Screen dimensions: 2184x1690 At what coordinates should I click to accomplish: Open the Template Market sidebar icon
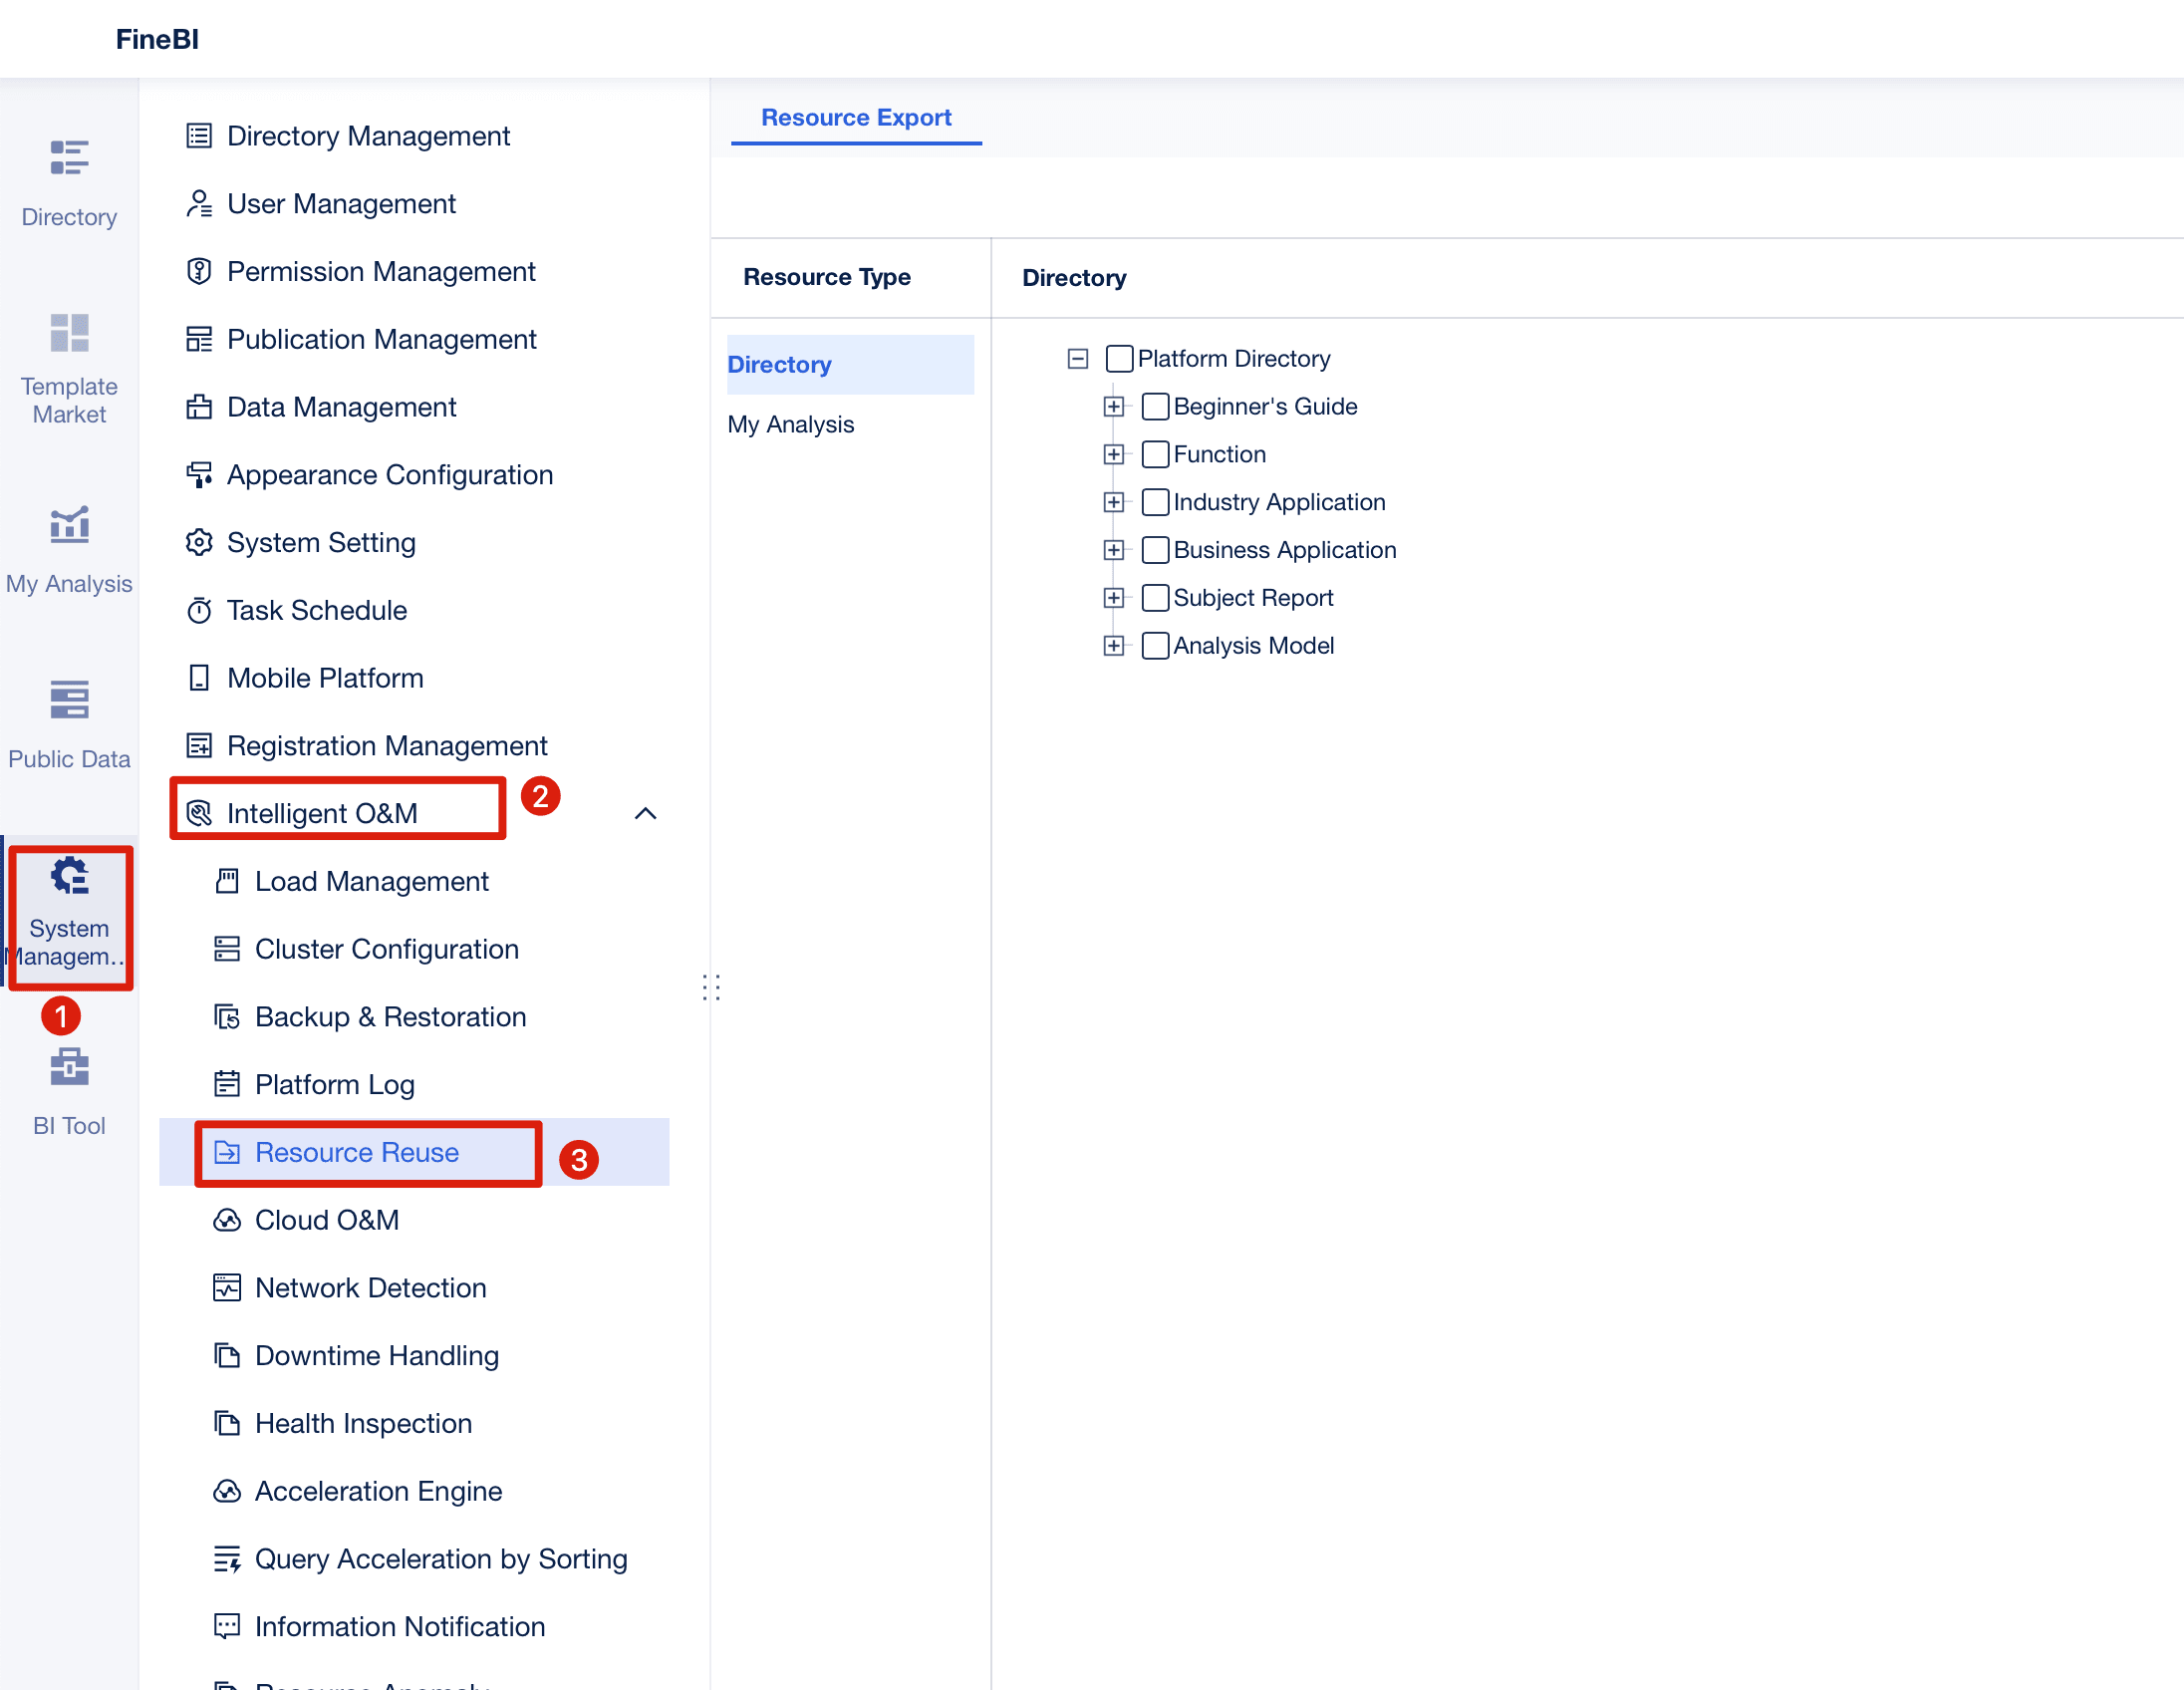point(69,333)
